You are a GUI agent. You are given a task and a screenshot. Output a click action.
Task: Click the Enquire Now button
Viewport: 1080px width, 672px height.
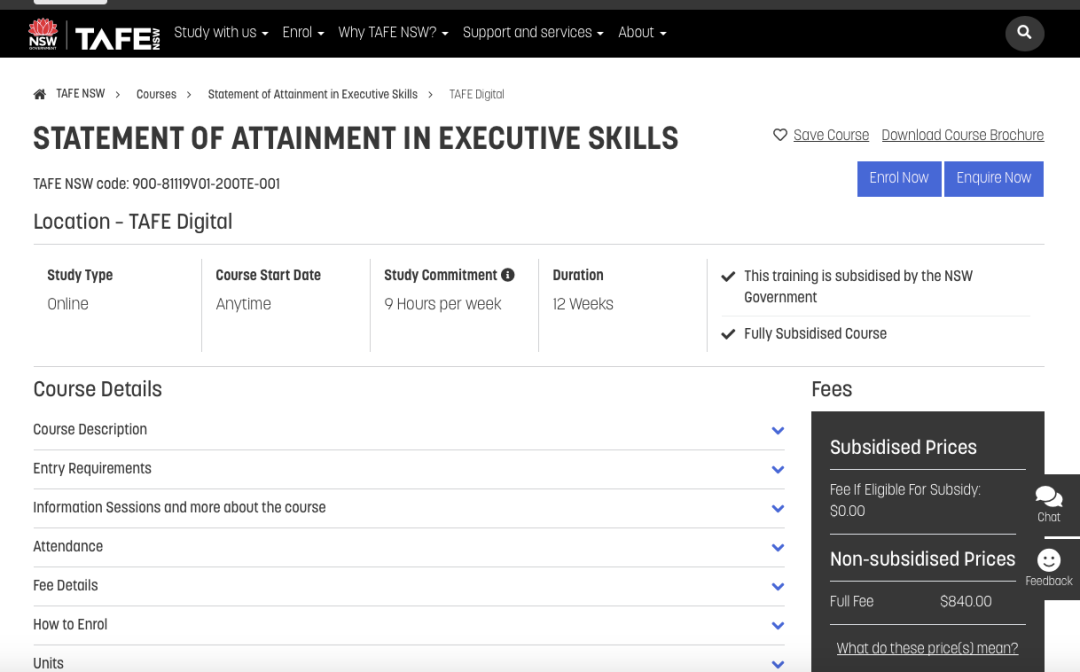click(x=993, y=178)
